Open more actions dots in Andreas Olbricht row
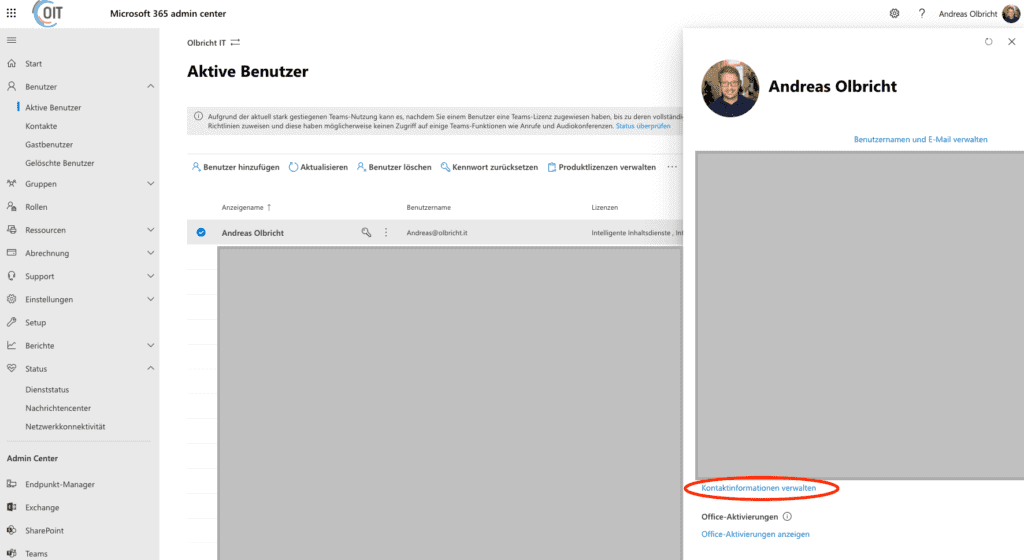Image resolution: width=1024 pixels, height=560 pixels. coord(386,232)
